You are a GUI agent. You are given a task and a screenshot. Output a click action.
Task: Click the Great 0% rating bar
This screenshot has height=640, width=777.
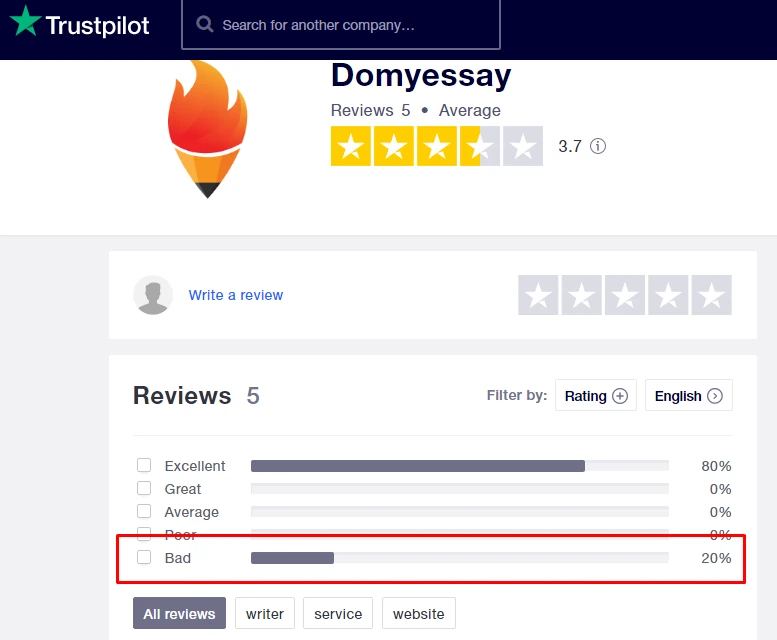tap(460, 489)
